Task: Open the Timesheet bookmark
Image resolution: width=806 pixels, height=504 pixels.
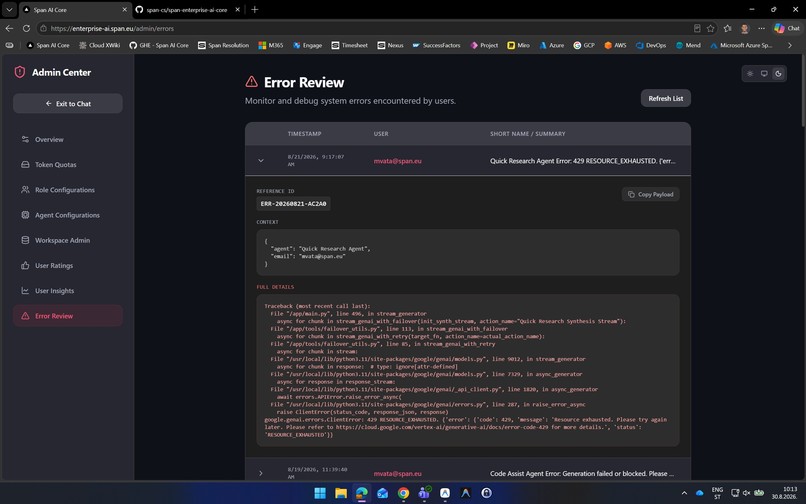Action: 350,45
